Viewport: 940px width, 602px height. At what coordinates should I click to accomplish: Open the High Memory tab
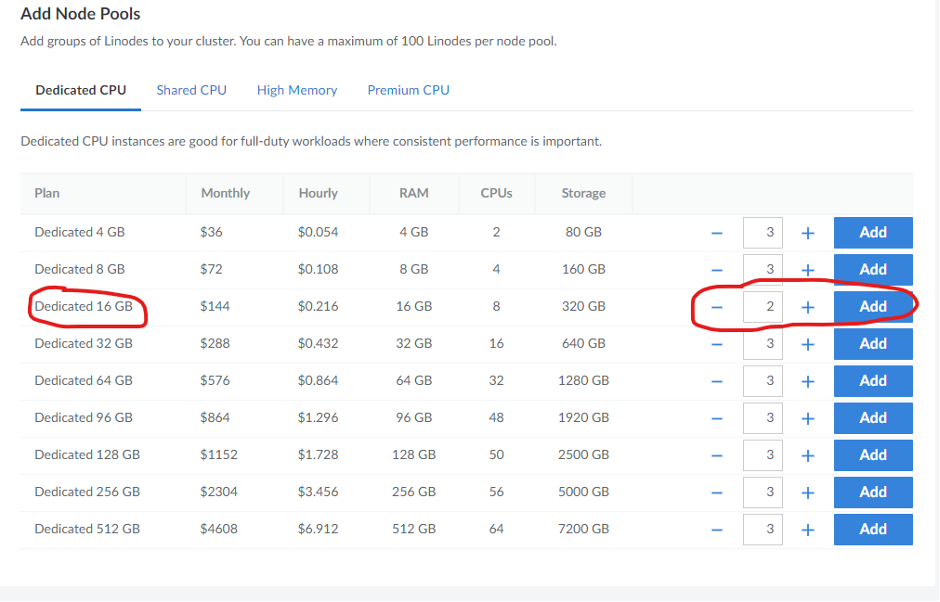point(297,90)
